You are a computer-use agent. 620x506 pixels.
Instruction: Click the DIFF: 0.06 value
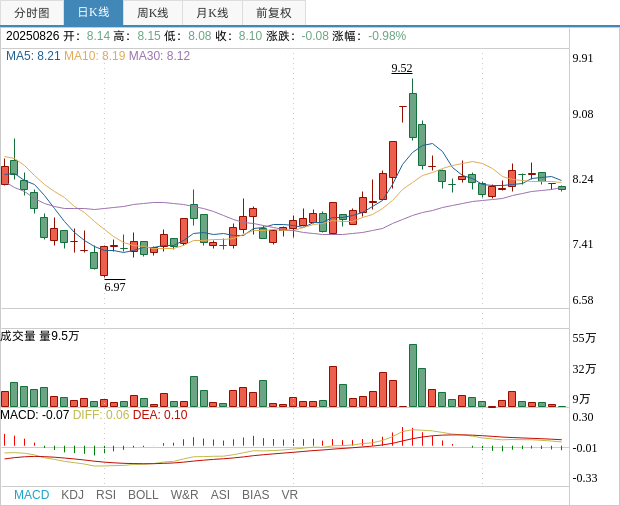(x=101, y=415)
